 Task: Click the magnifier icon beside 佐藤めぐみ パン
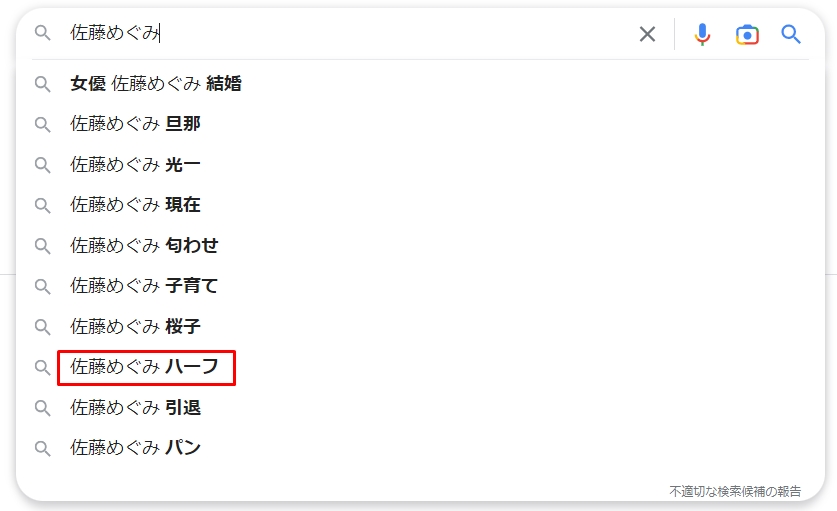coord(43,449)
